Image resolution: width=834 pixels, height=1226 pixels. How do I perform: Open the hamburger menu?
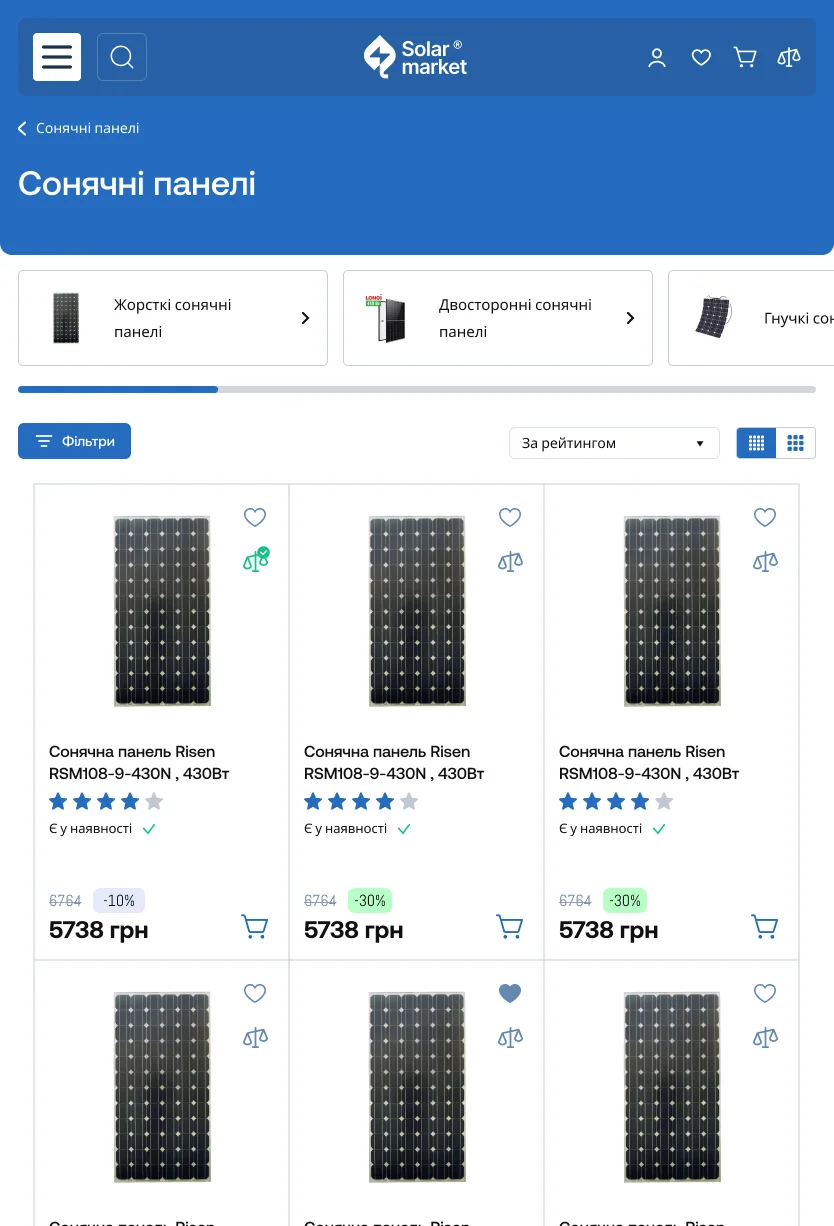[x=57, y=57]
